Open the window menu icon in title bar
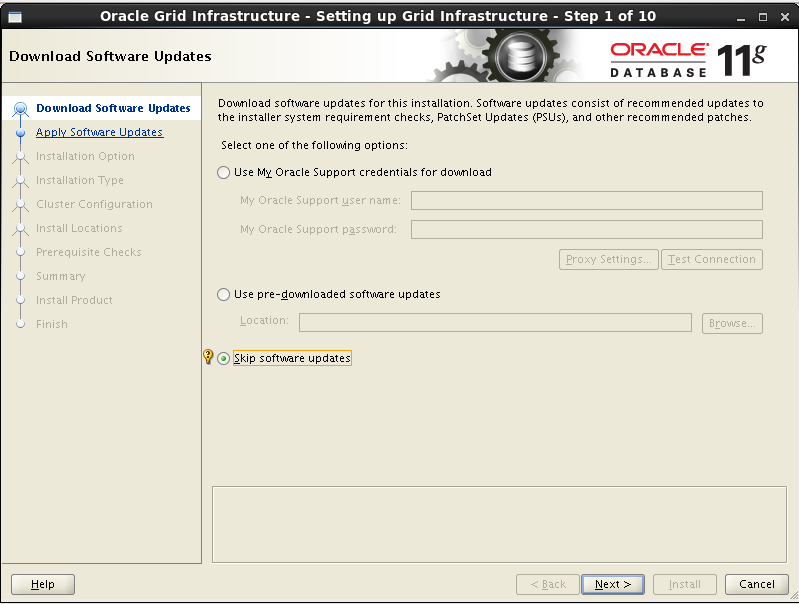The height and width of the screenshot is (604, 799). tap(15, 17)
